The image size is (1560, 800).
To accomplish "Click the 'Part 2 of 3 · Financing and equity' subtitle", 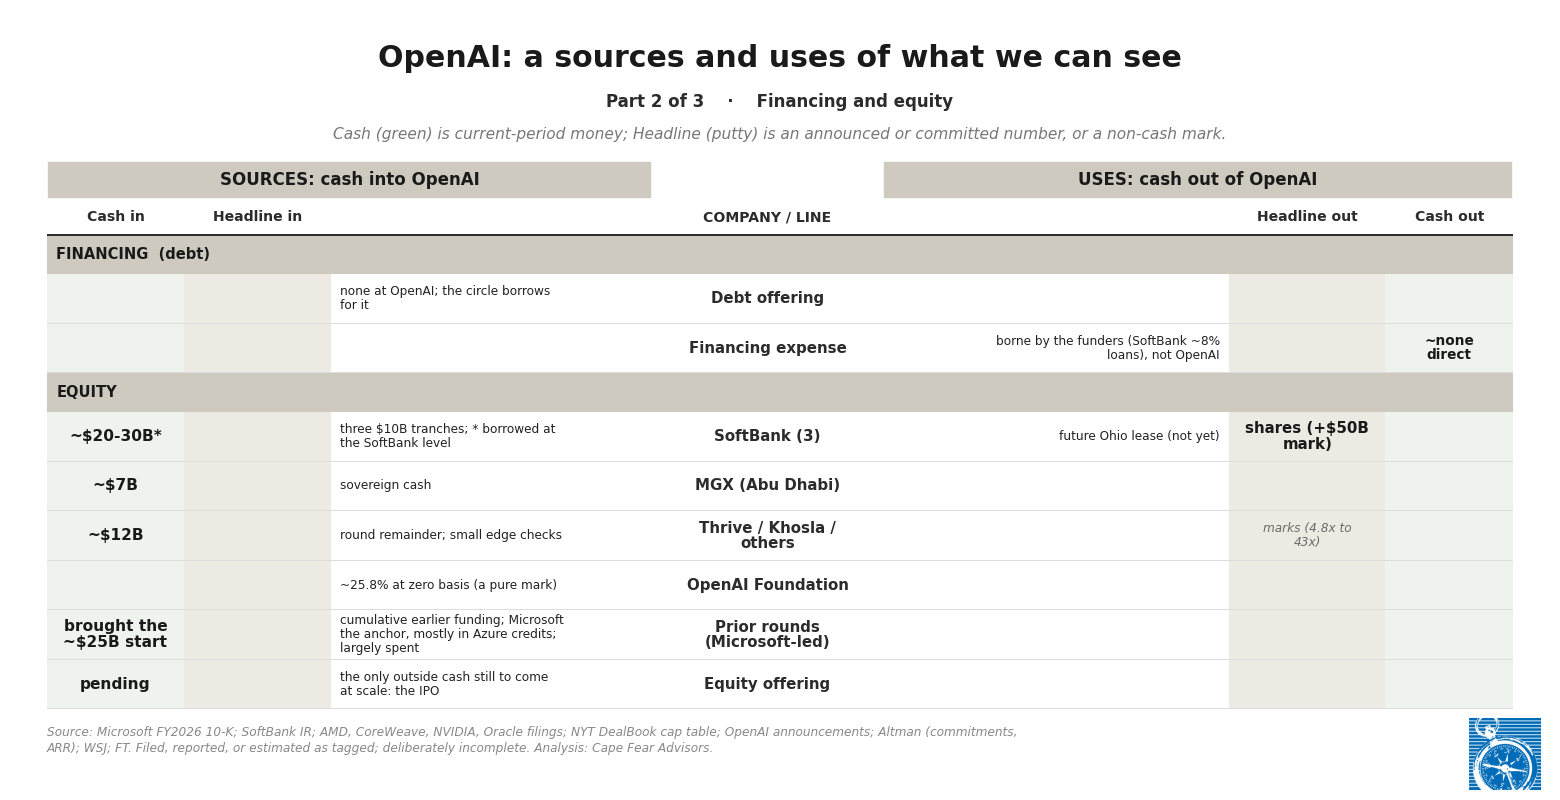I will (780, 102).
